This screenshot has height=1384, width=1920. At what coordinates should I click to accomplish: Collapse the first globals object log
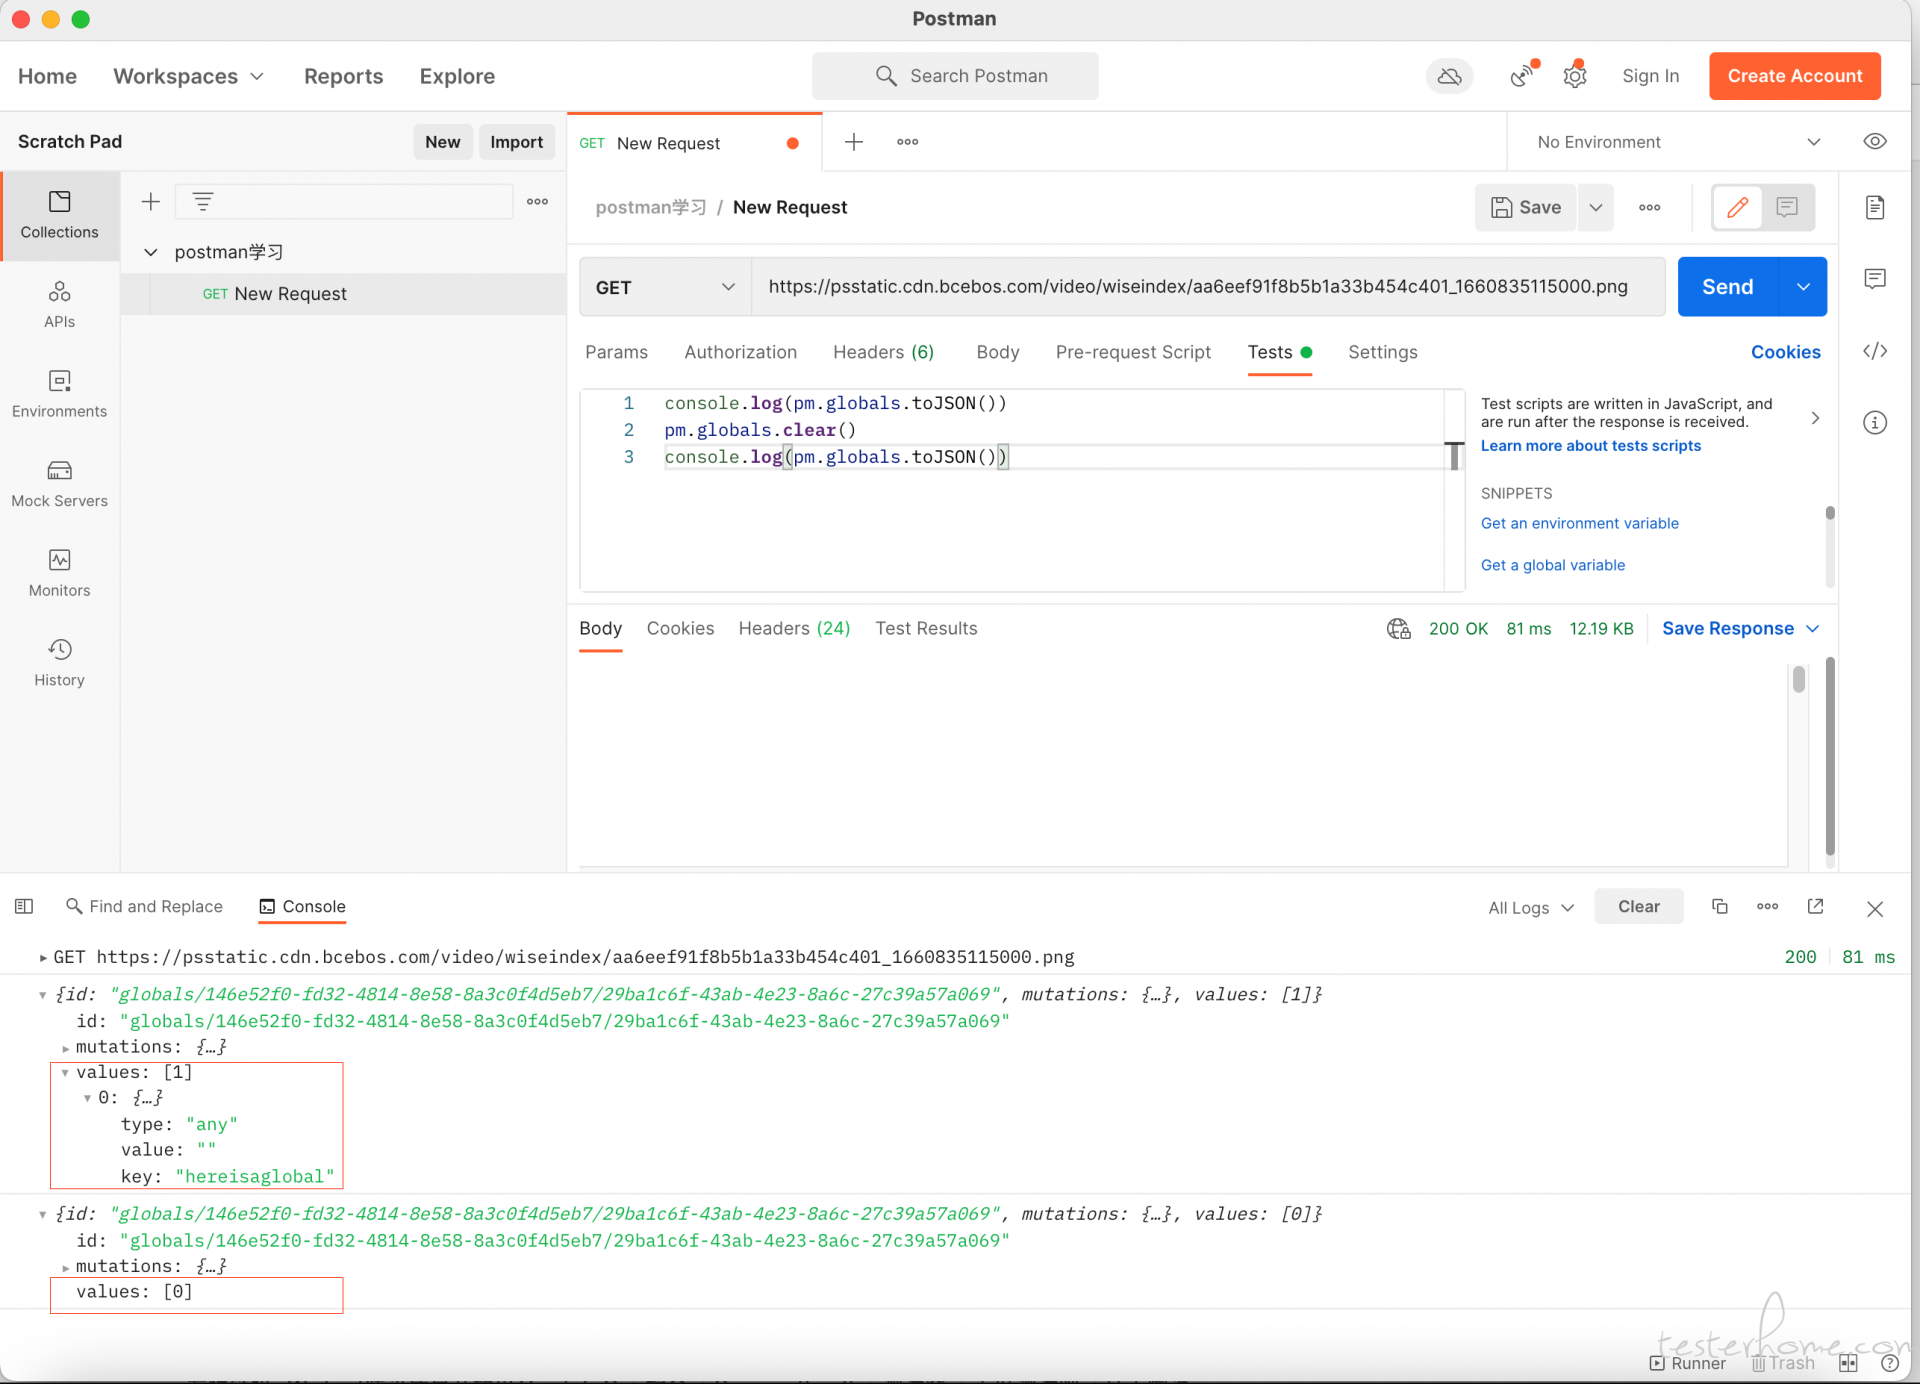tap(43, 995)
